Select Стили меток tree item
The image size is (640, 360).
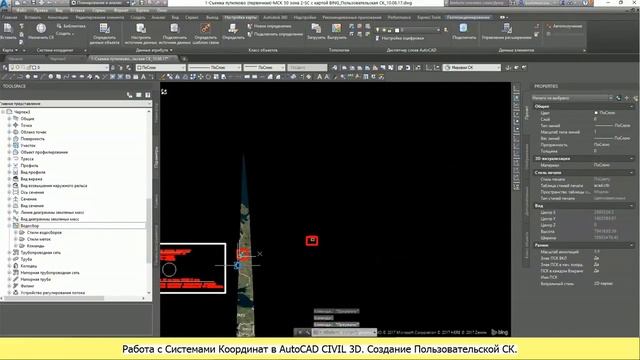click(39, 239)
